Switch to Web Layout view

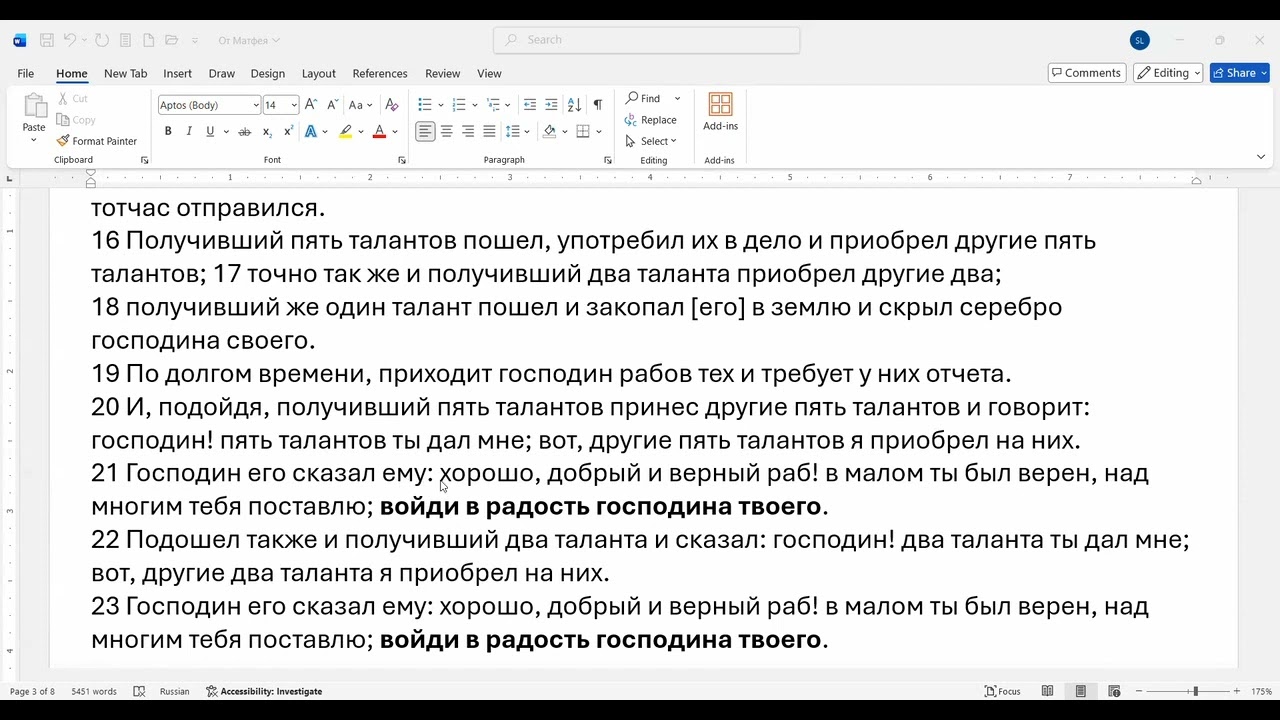click(x=1114, y=691)
